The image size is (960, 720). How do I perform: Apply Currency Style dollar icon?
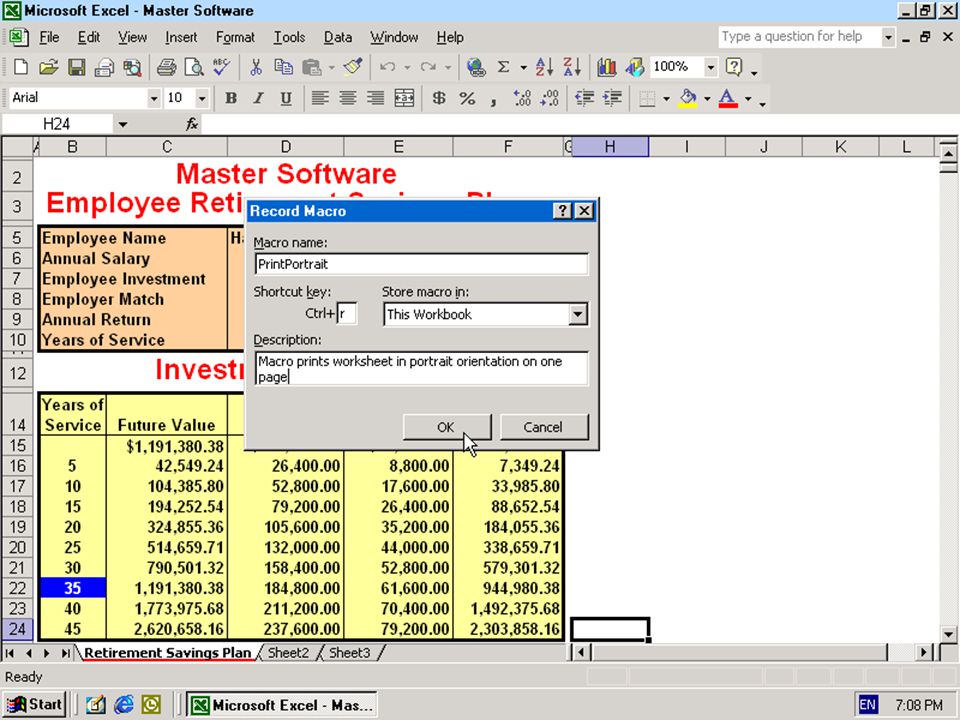click(438, 98)
